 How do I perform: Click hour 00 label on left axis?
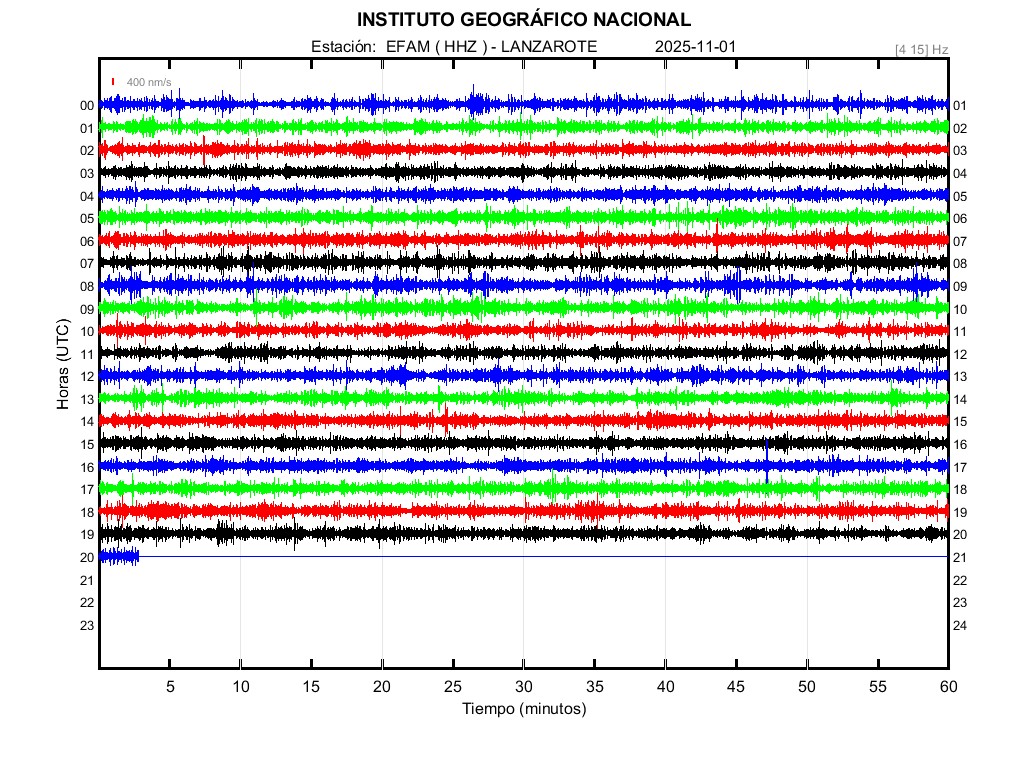[87, 105]
